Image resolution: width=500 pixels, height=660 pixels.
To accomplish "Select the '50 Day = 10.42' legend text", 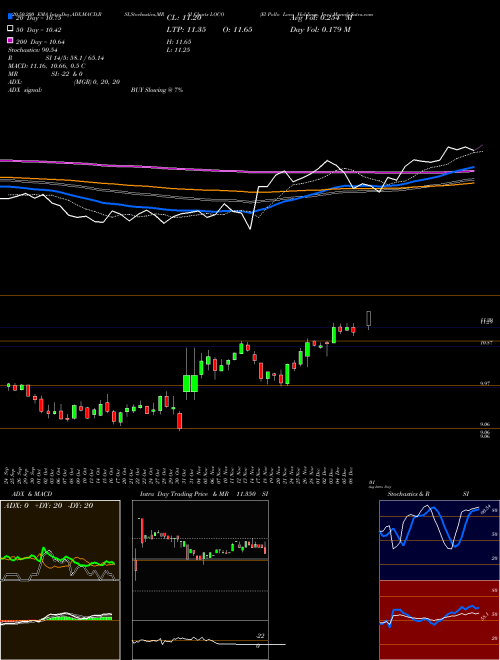I will (39, 30).
